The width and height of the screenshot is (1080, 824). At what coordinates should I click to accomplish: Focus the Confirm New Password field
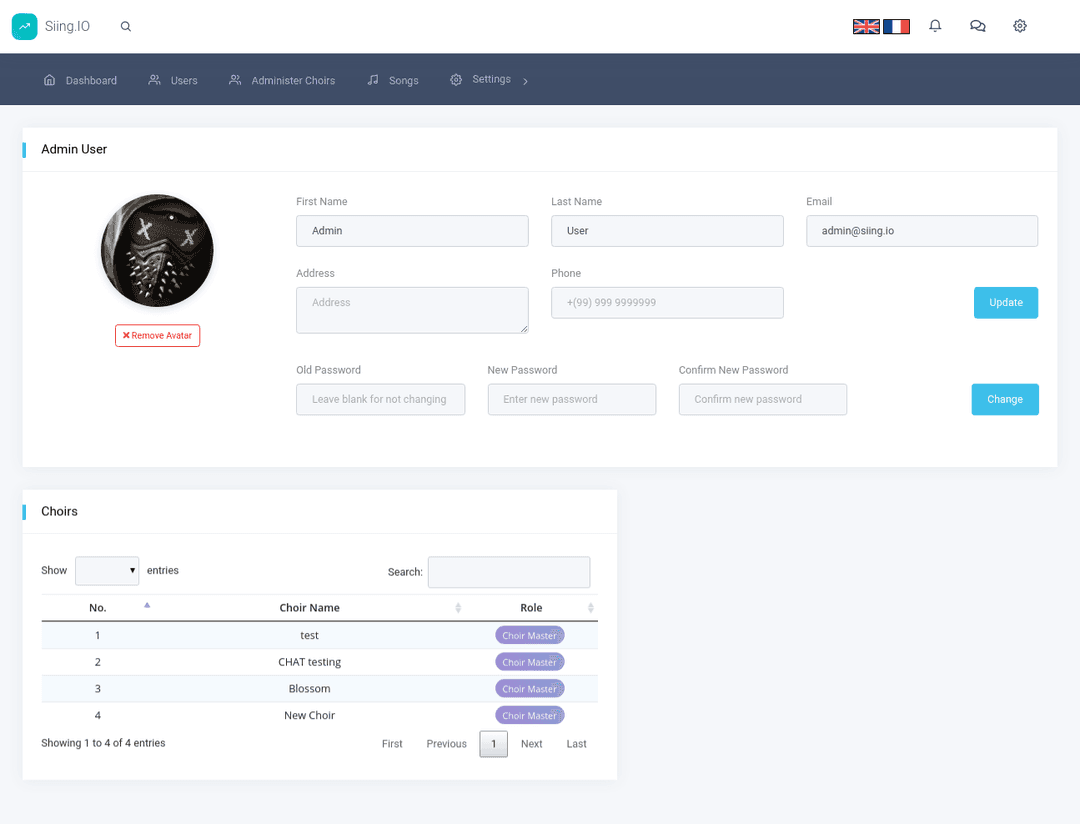coord(762,400)
